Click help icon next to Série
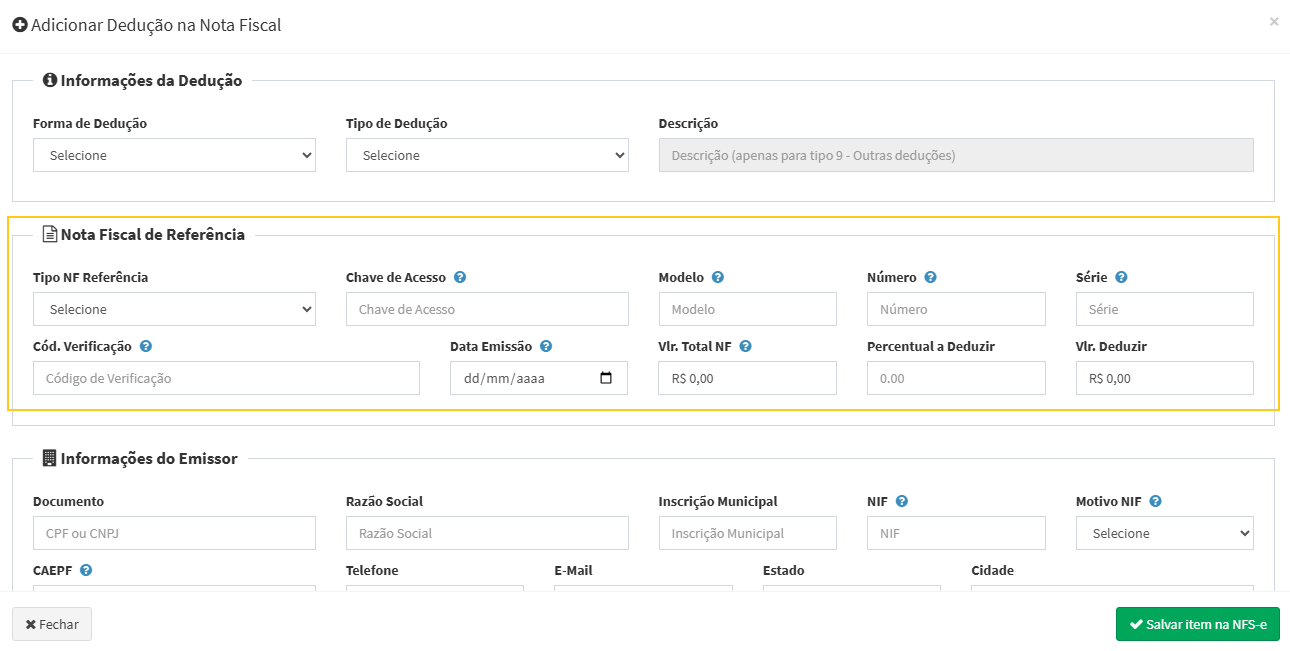Image resolution: width=1290 pixels, height=651 pixels. pos(1121,278)
